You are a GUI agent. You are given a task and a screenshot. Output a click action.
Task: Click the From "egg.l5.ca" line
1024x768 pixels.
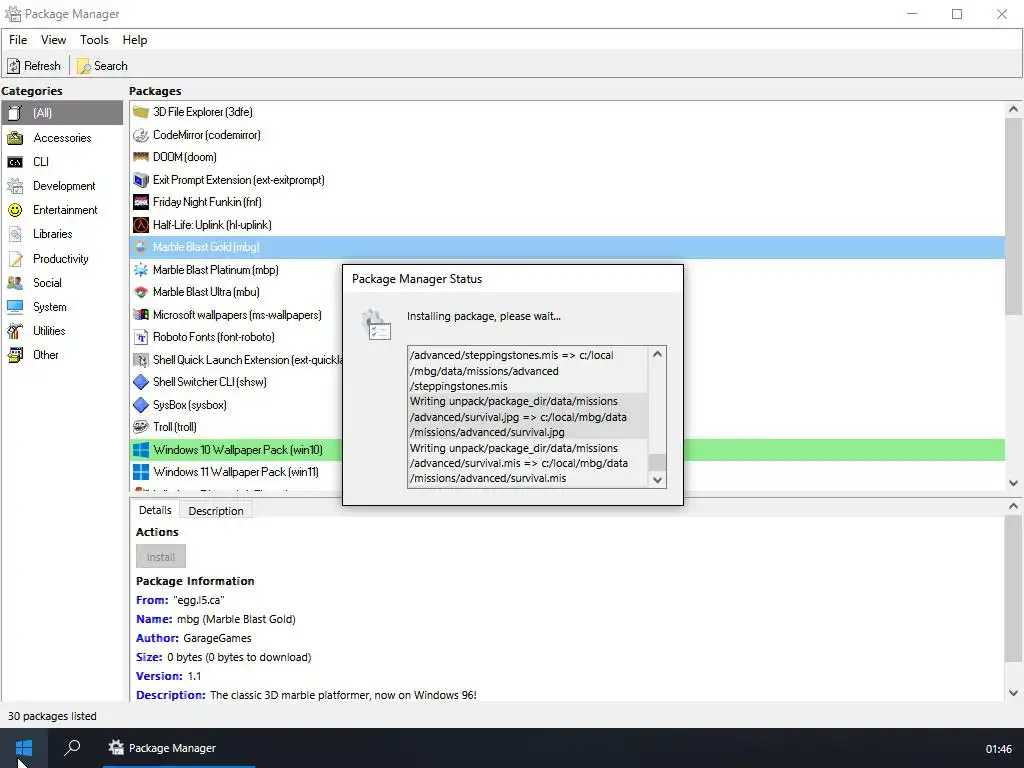point(180,600)
